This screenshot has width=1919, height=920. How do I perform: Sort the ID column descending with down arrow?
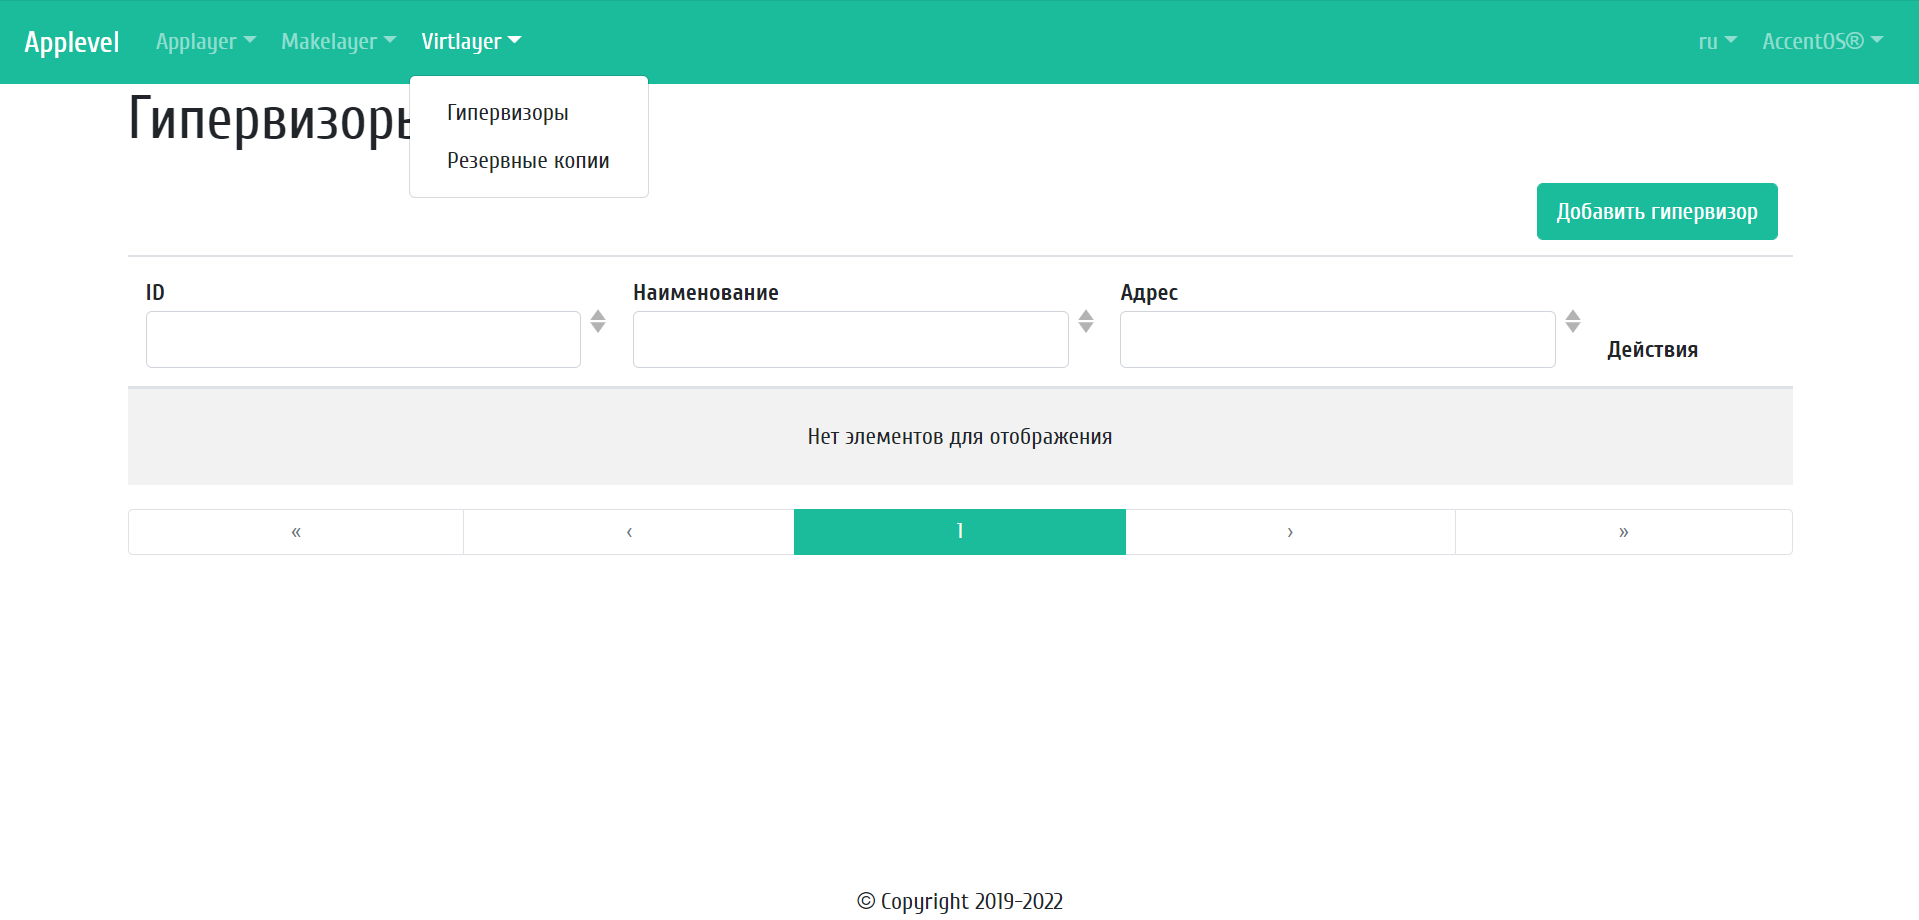pyautogui.click(x=598, y=327)
